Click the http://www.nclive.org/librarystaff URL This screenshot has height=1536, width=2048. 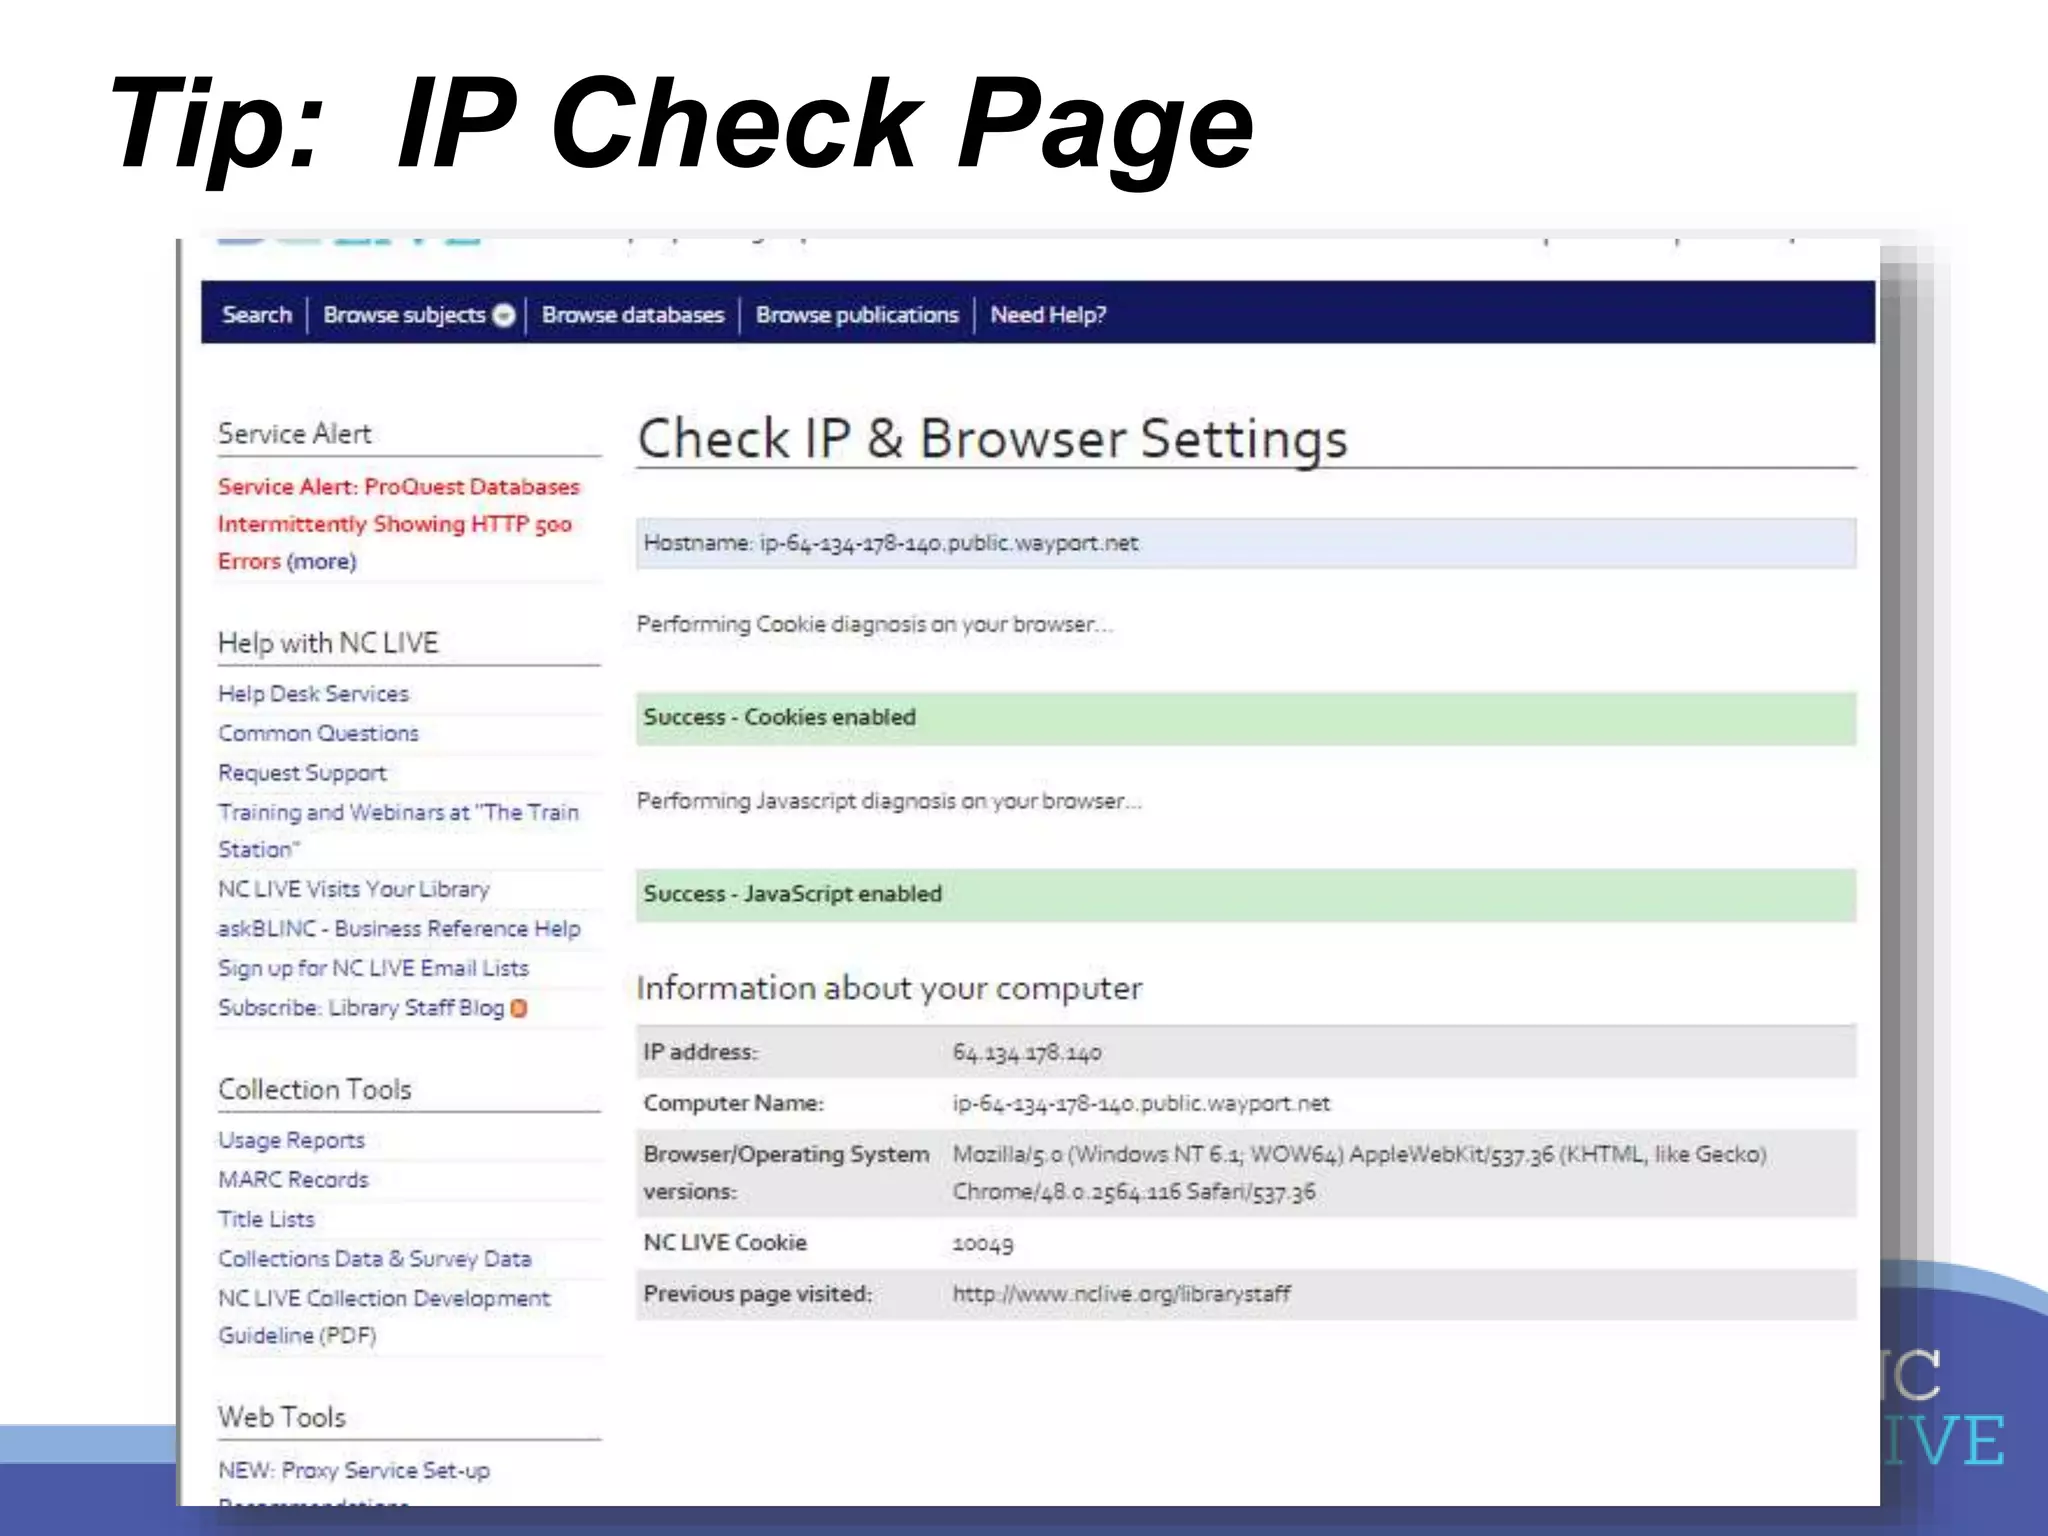[1121, 1294]
